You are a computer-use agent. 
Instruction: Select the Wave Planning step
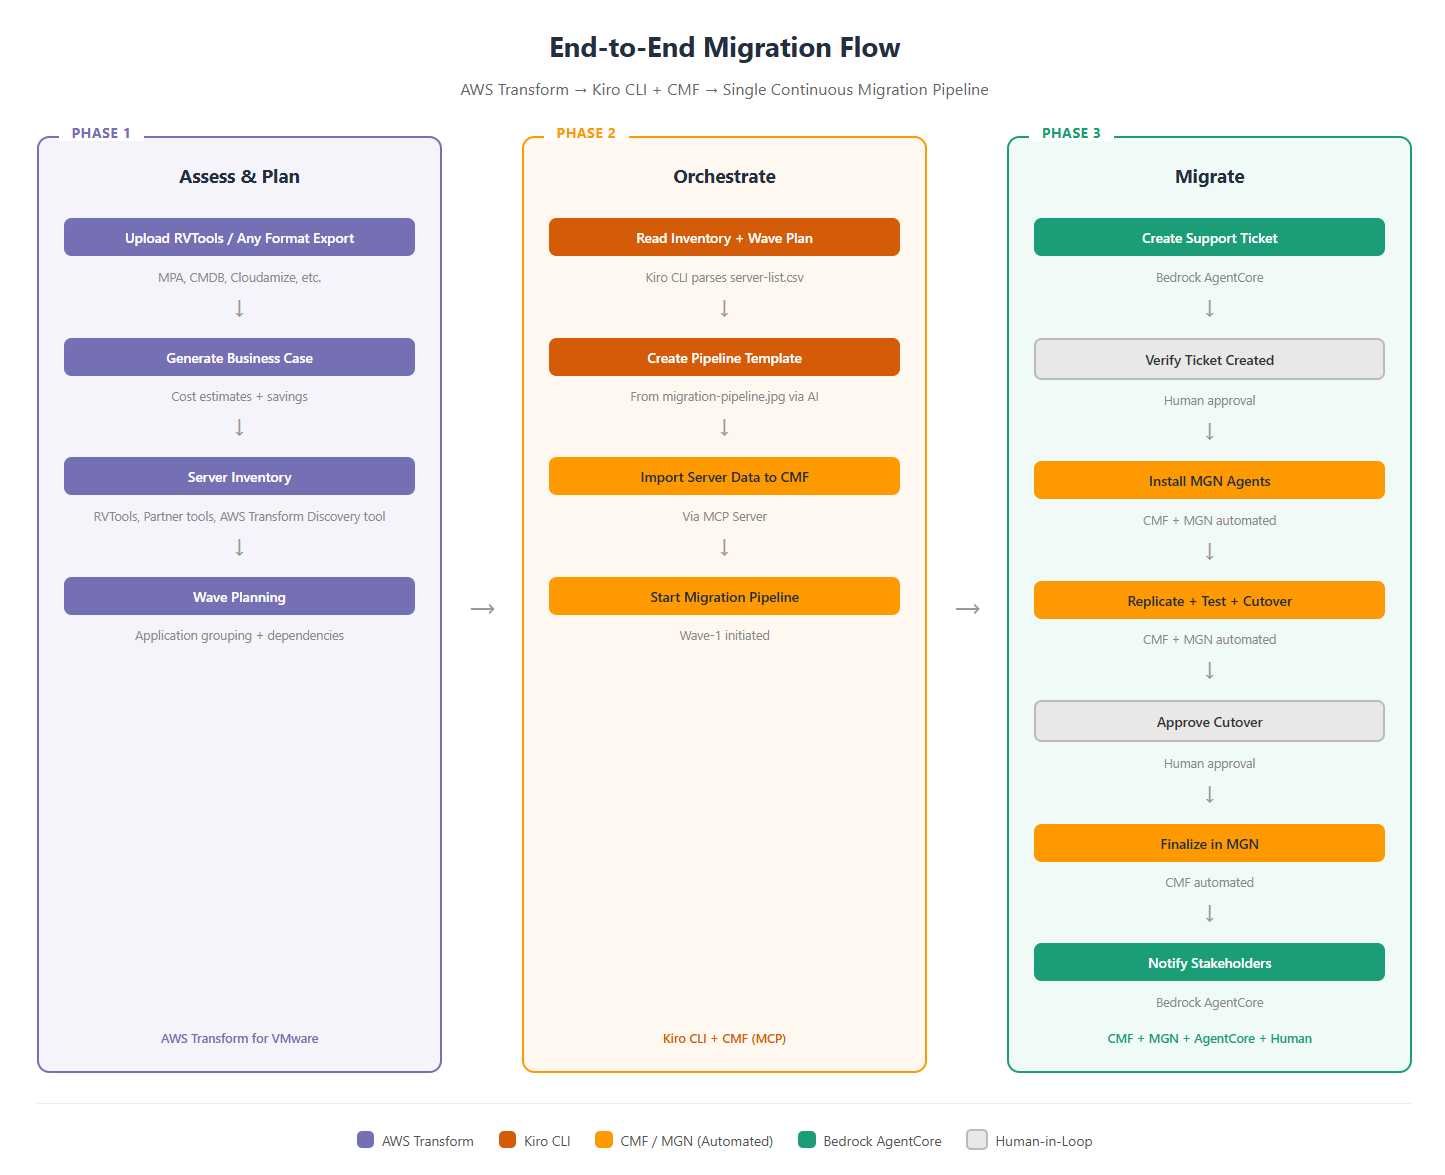point(239,596)
